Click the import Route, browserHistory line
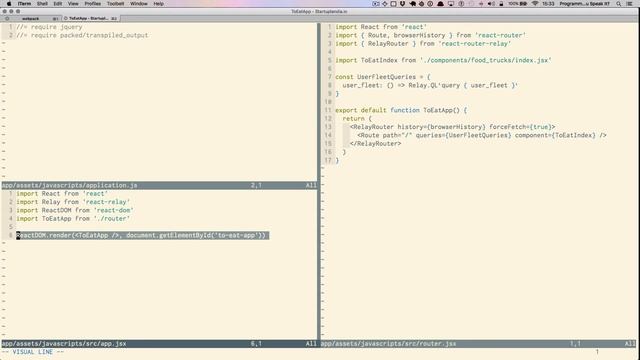The height and width of the screenshot is (360, 640). point(431,35)
